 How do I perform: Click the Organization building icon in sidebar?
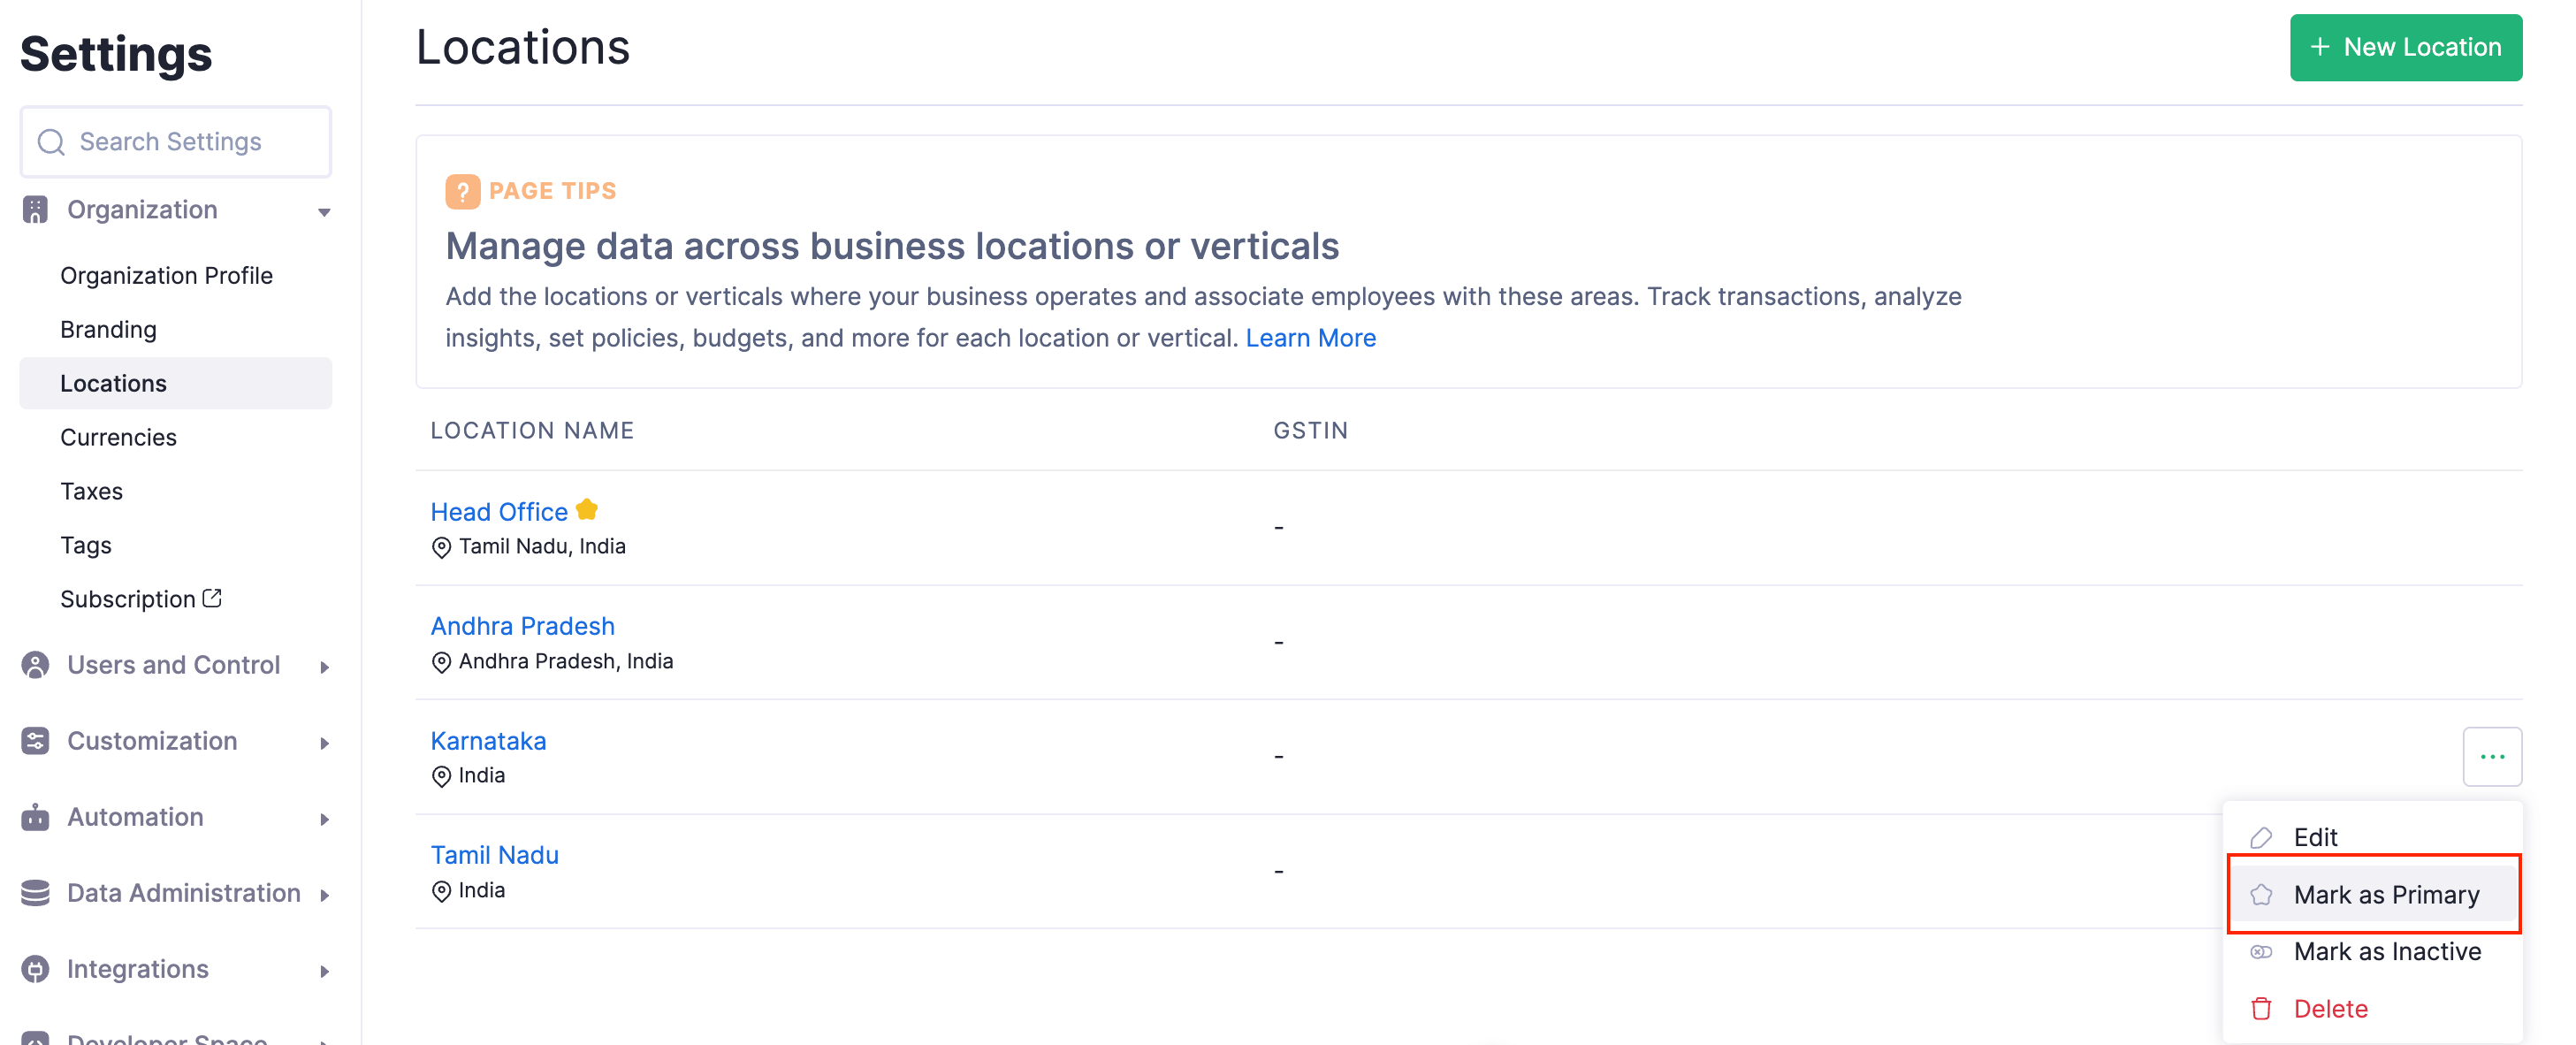35,210
